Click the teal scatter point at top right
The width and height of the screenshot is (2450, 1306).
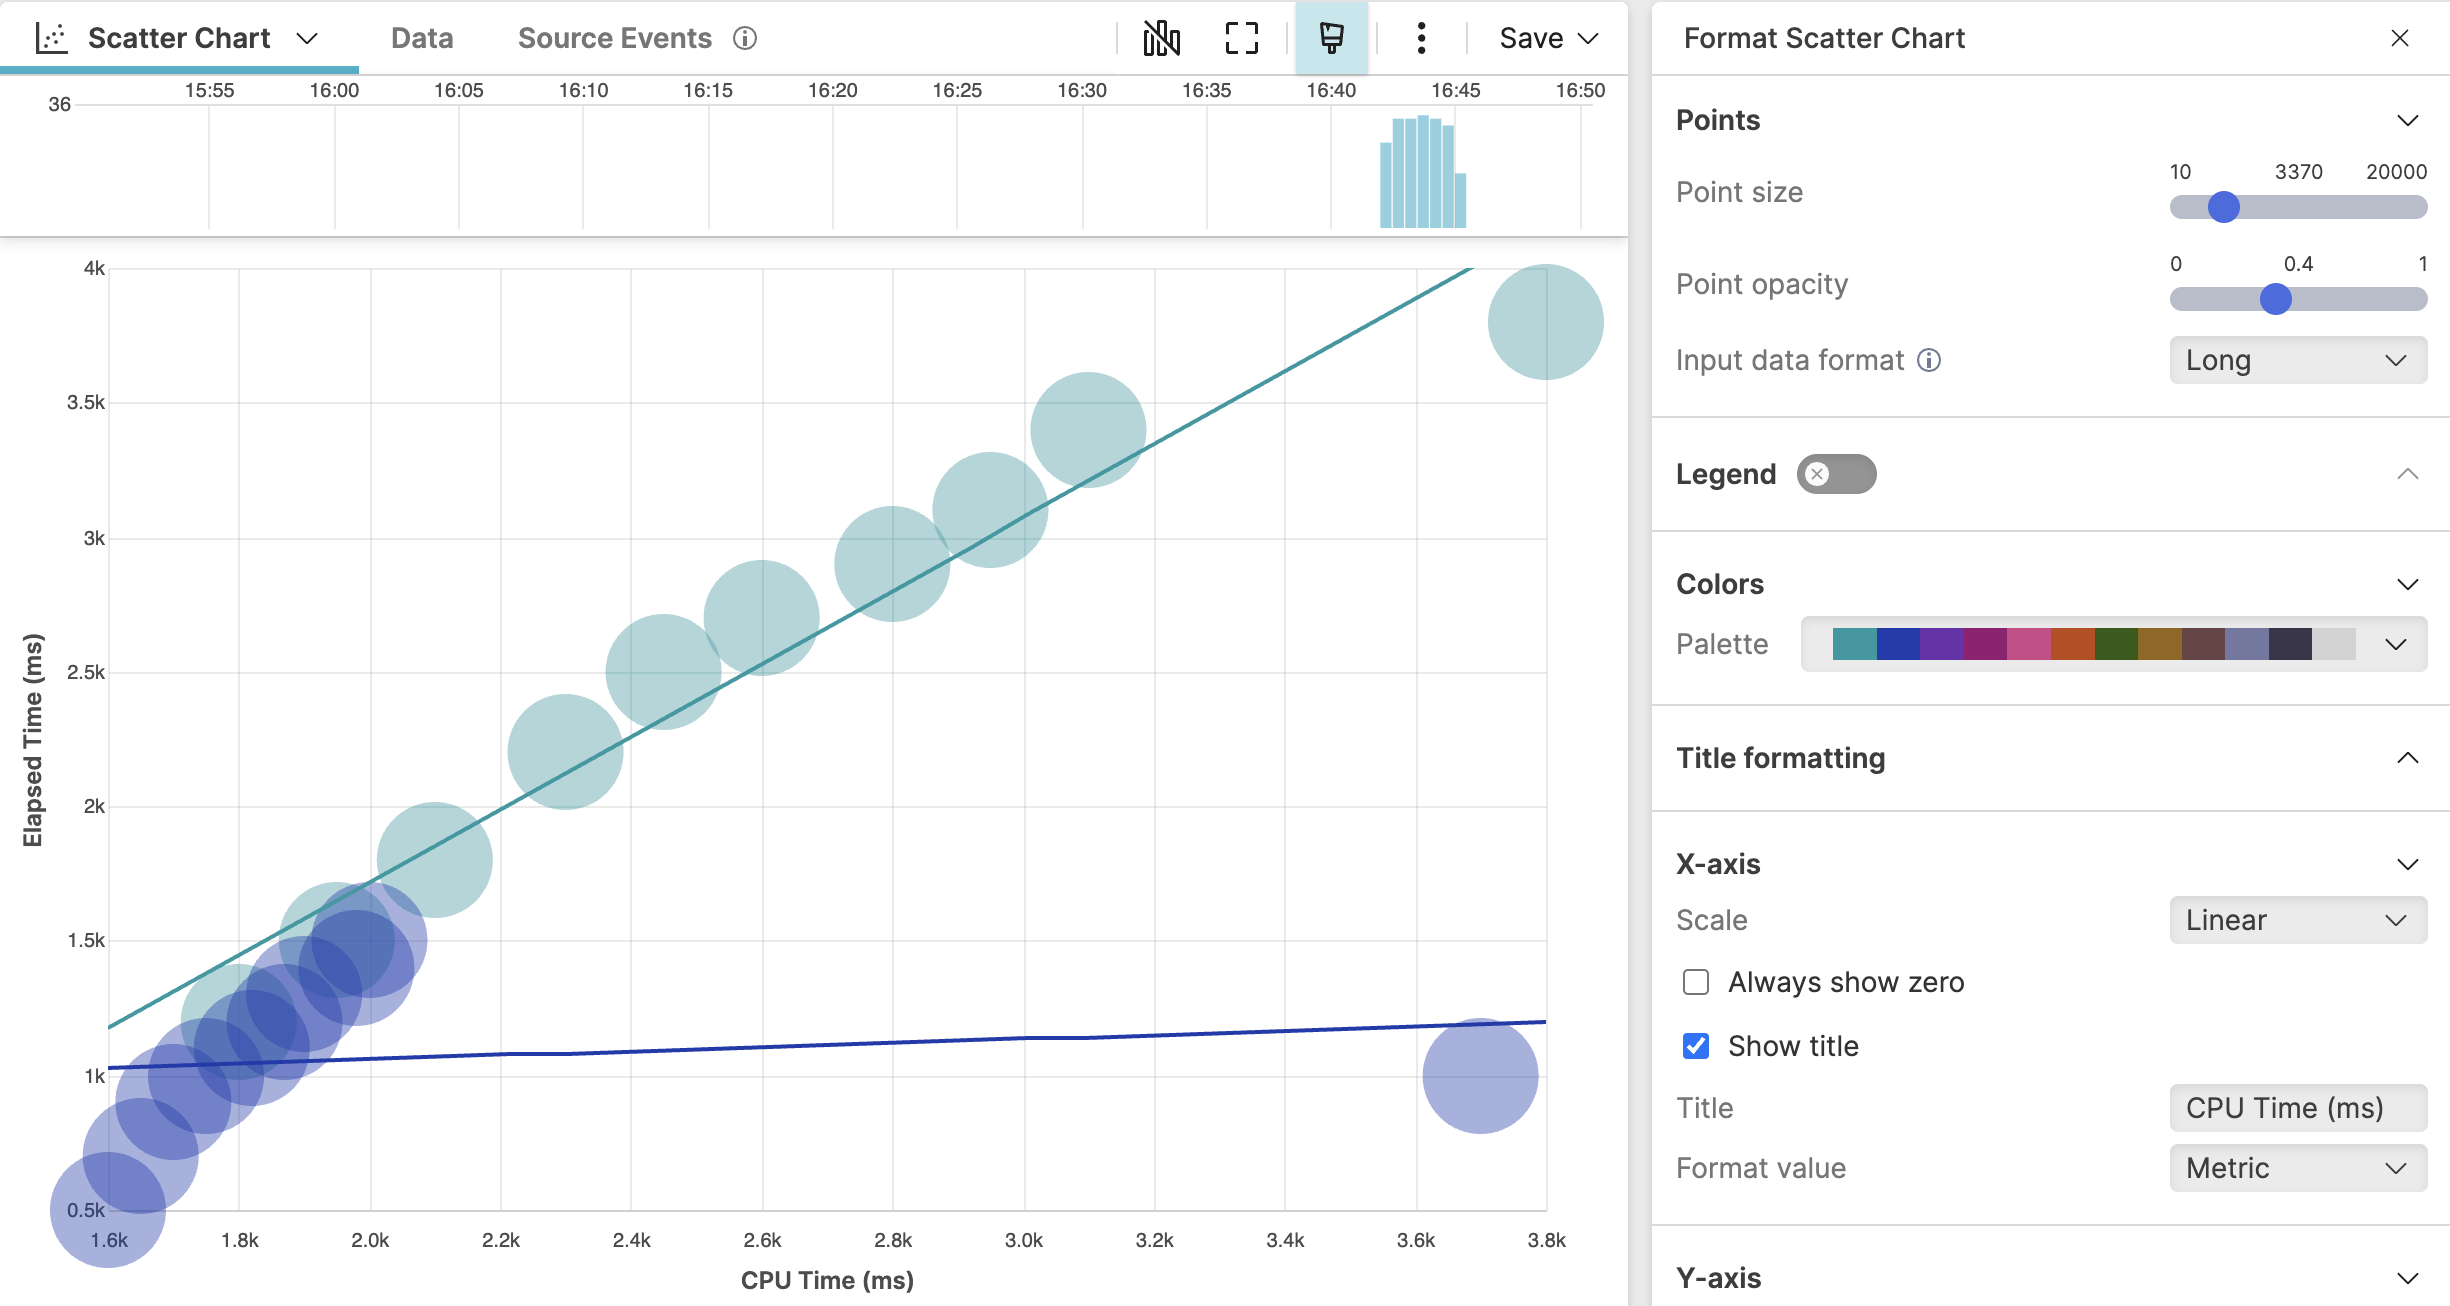tap(1545, 322)
